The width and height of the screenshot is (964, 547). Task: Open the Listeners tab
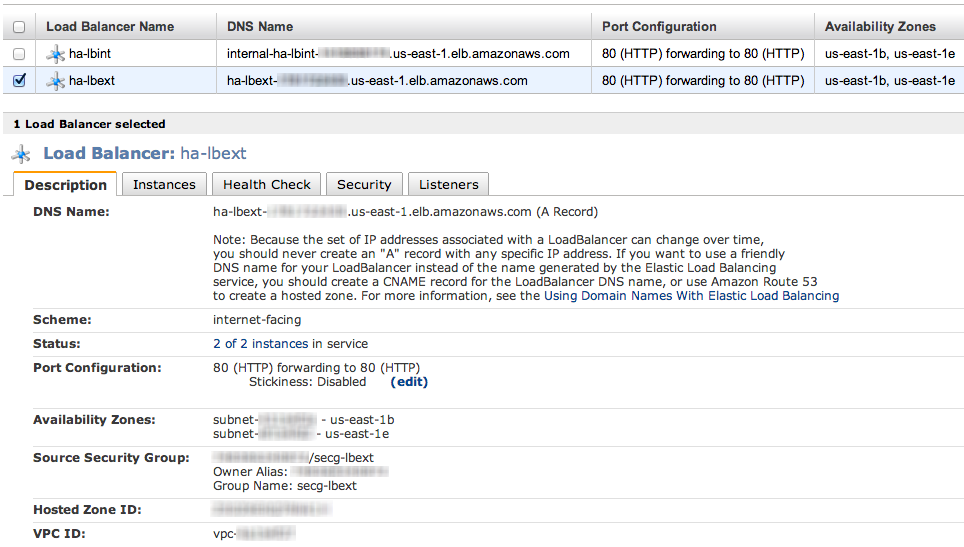(448, 184)
